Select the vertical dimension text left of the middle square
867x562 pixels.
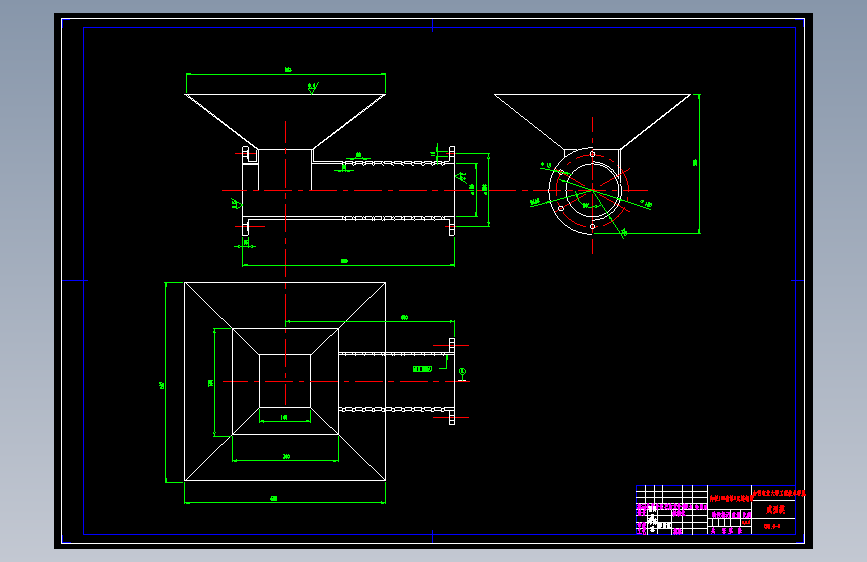pos(210,383)
